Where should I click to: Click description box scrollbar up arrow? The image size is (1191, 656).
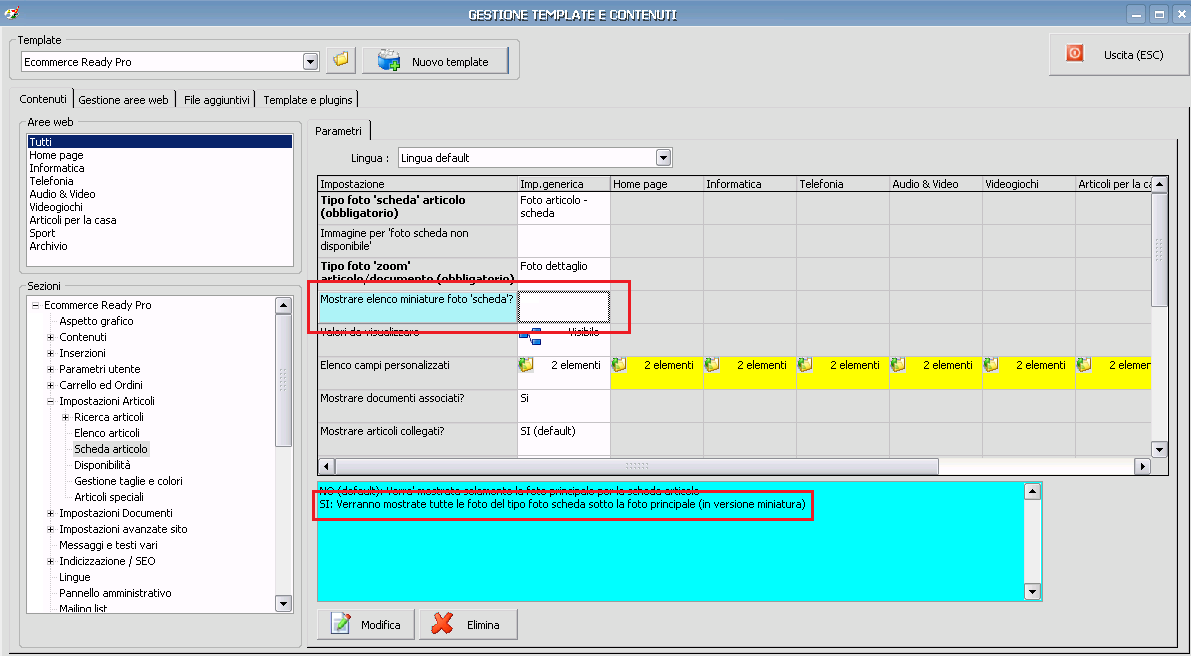click(x=1032, y=491)
